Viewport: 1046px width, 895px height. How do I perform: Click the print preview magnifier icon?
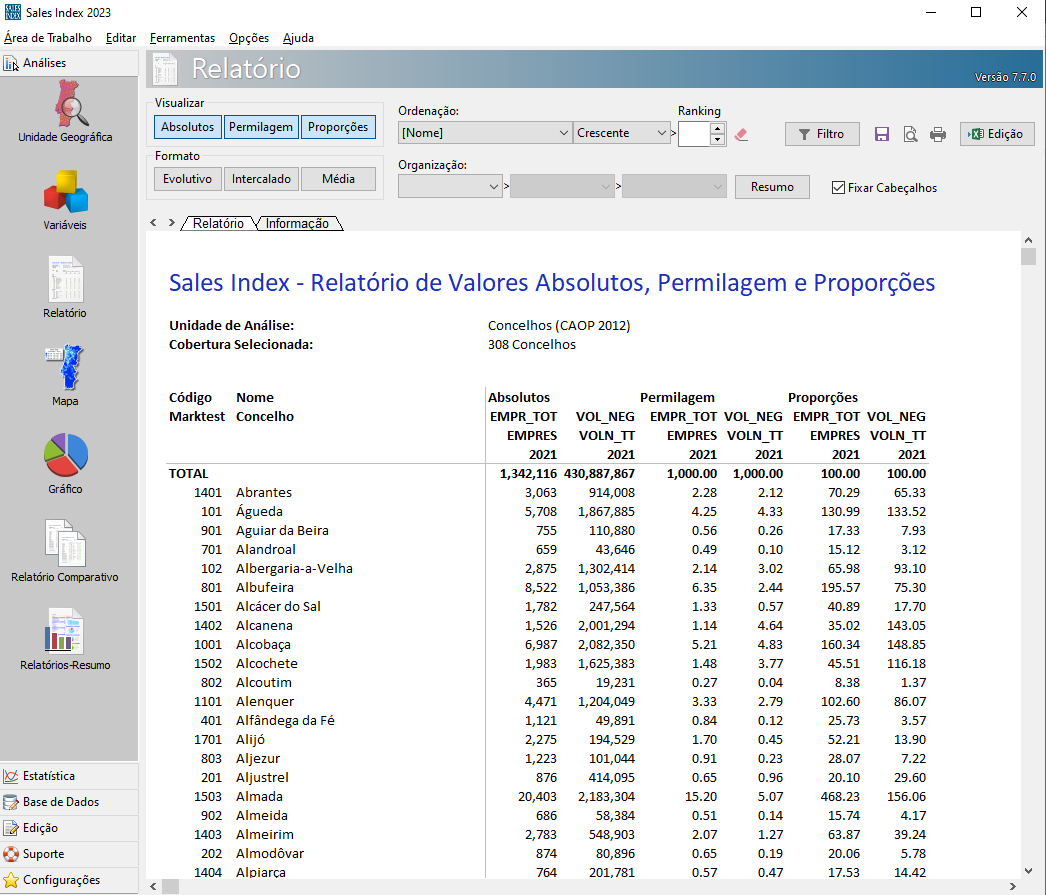pos(910,134)
